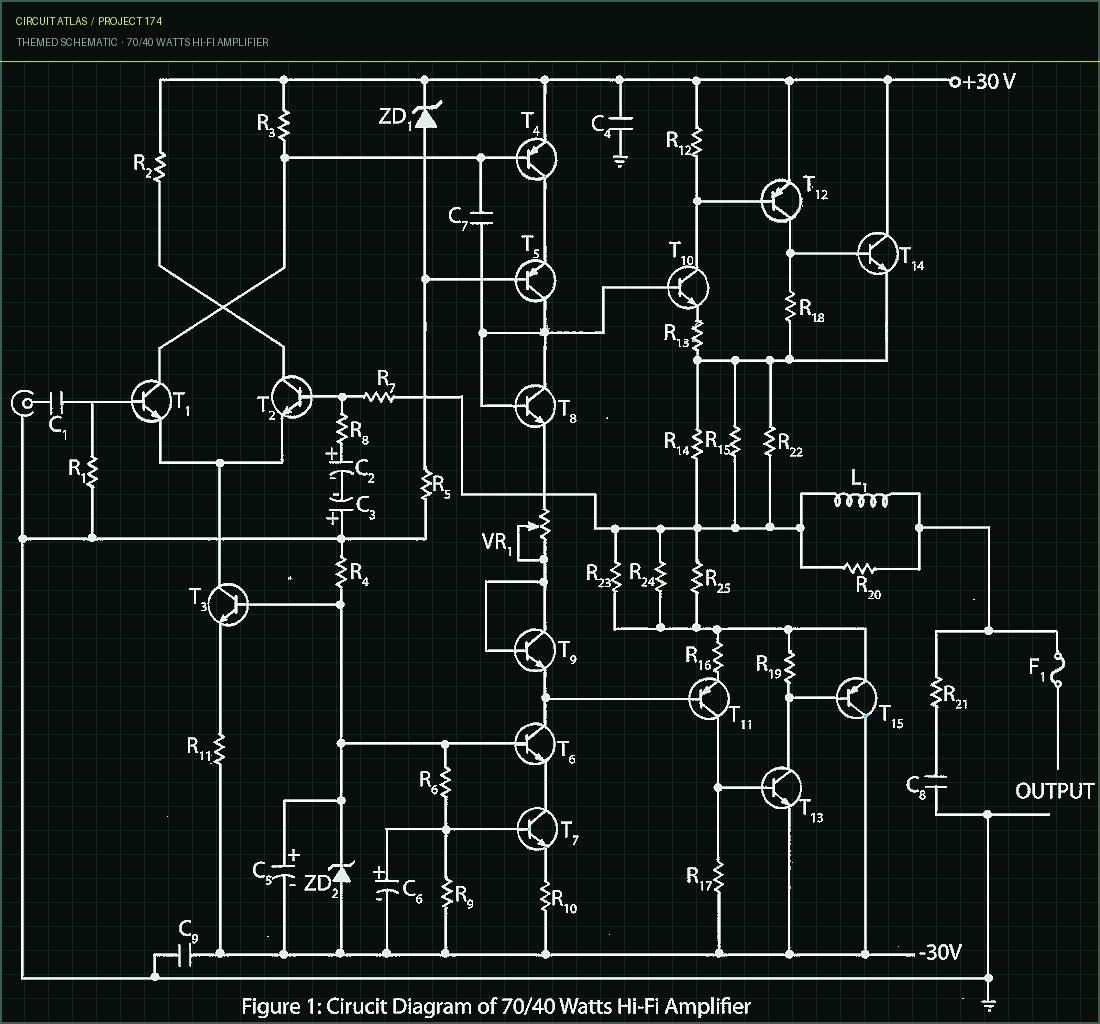Select electrolytic capacitor C6 symbol

pos(386,887)
